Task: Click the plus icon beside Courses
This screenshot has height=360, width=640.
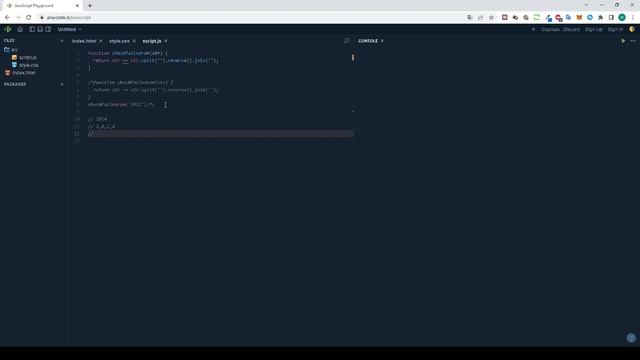Action: (x=533, y=29)
